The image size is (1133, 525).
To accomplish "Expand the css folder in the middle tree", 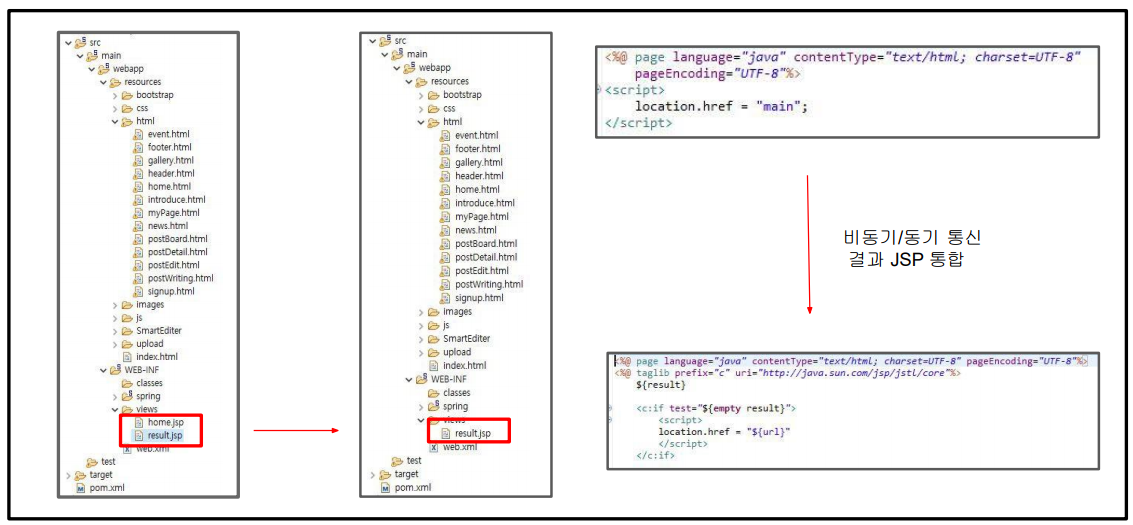I will click(421, 108).
